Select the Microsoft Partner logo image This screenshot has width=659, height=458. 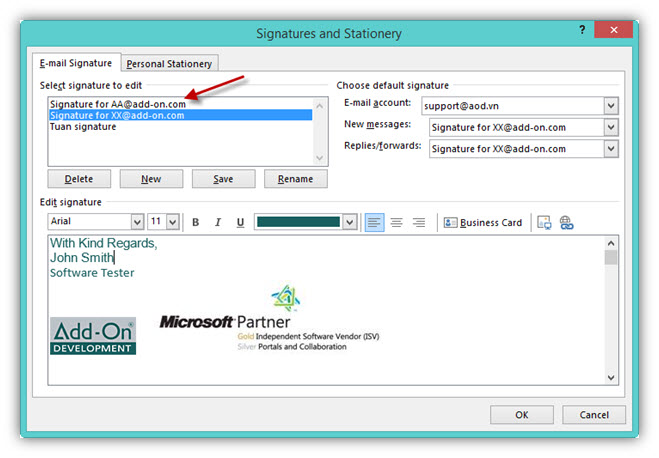(269, 318)
